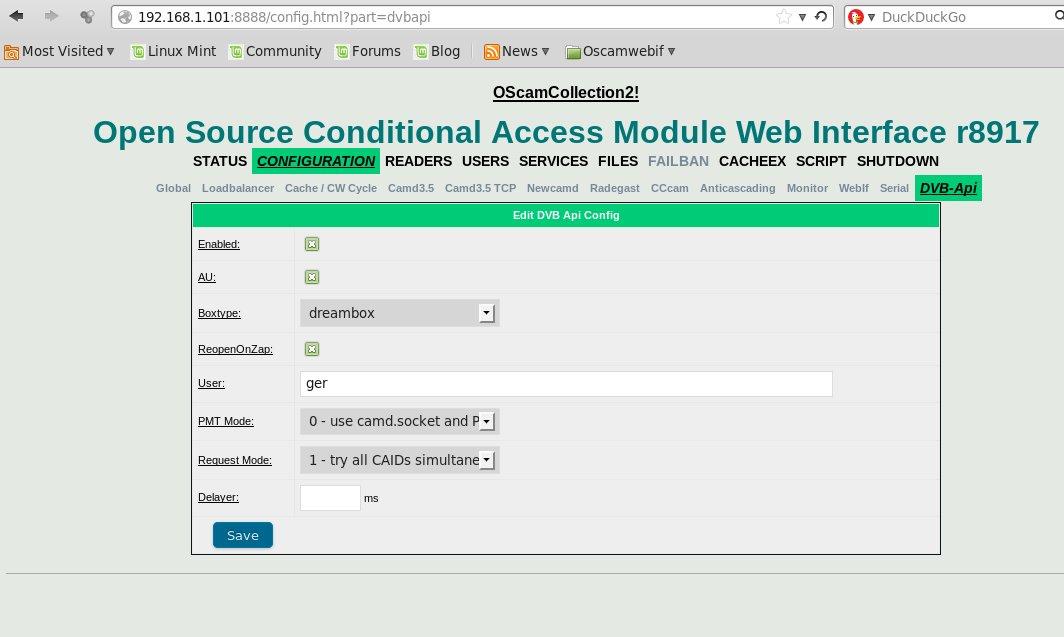
Task: Switch to the Monitor config tab
Action: point(807,189)
